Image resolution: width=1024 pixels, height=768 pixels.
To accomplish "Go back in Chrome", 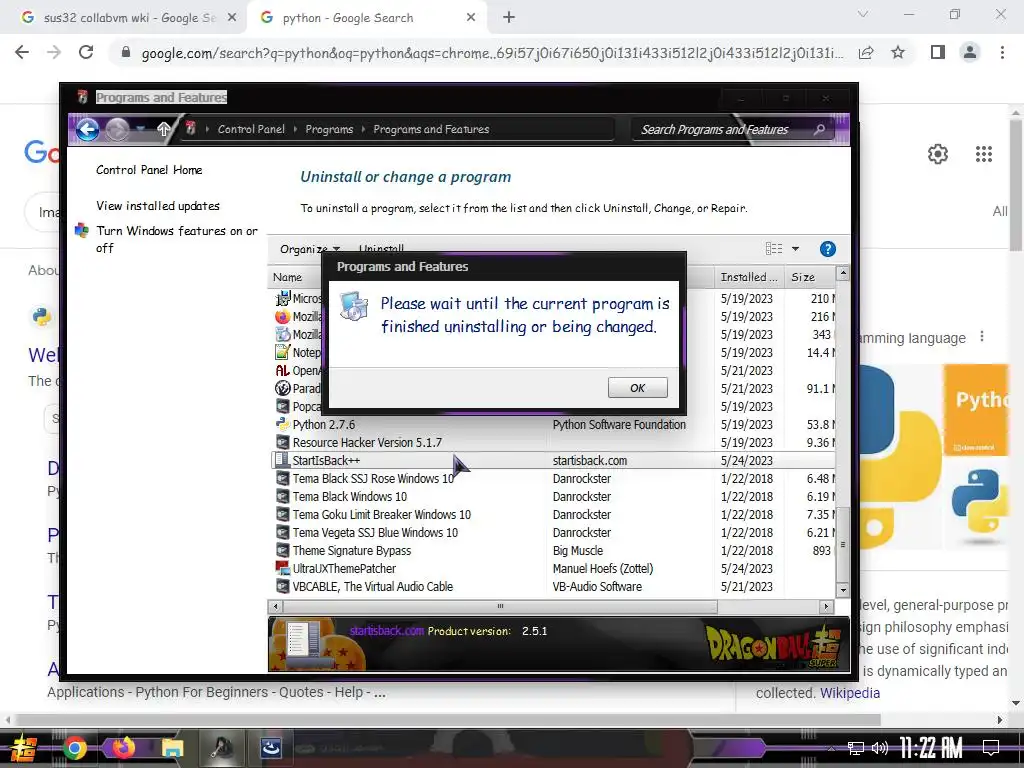I will pyautogui.click(x=22, y=52).
